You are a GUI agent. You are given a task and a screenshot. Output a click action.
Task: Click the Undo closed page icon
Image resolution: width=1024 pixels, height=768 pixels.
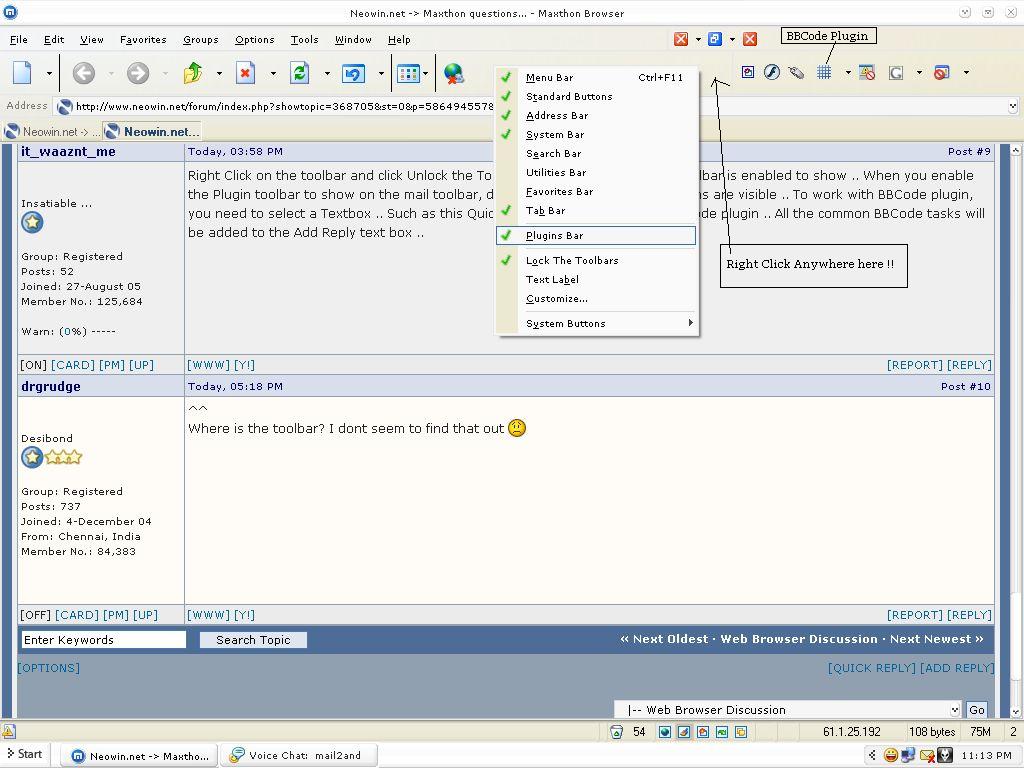[353, 73]
